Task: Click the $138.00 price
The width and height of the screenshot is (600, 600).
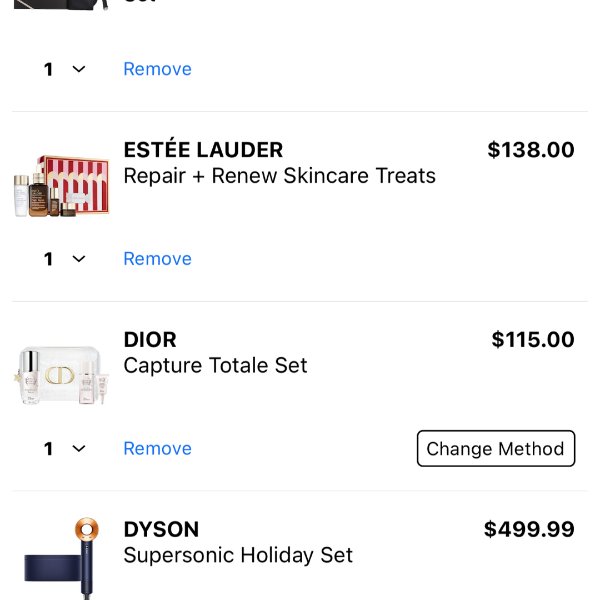Action: point(530,150)
